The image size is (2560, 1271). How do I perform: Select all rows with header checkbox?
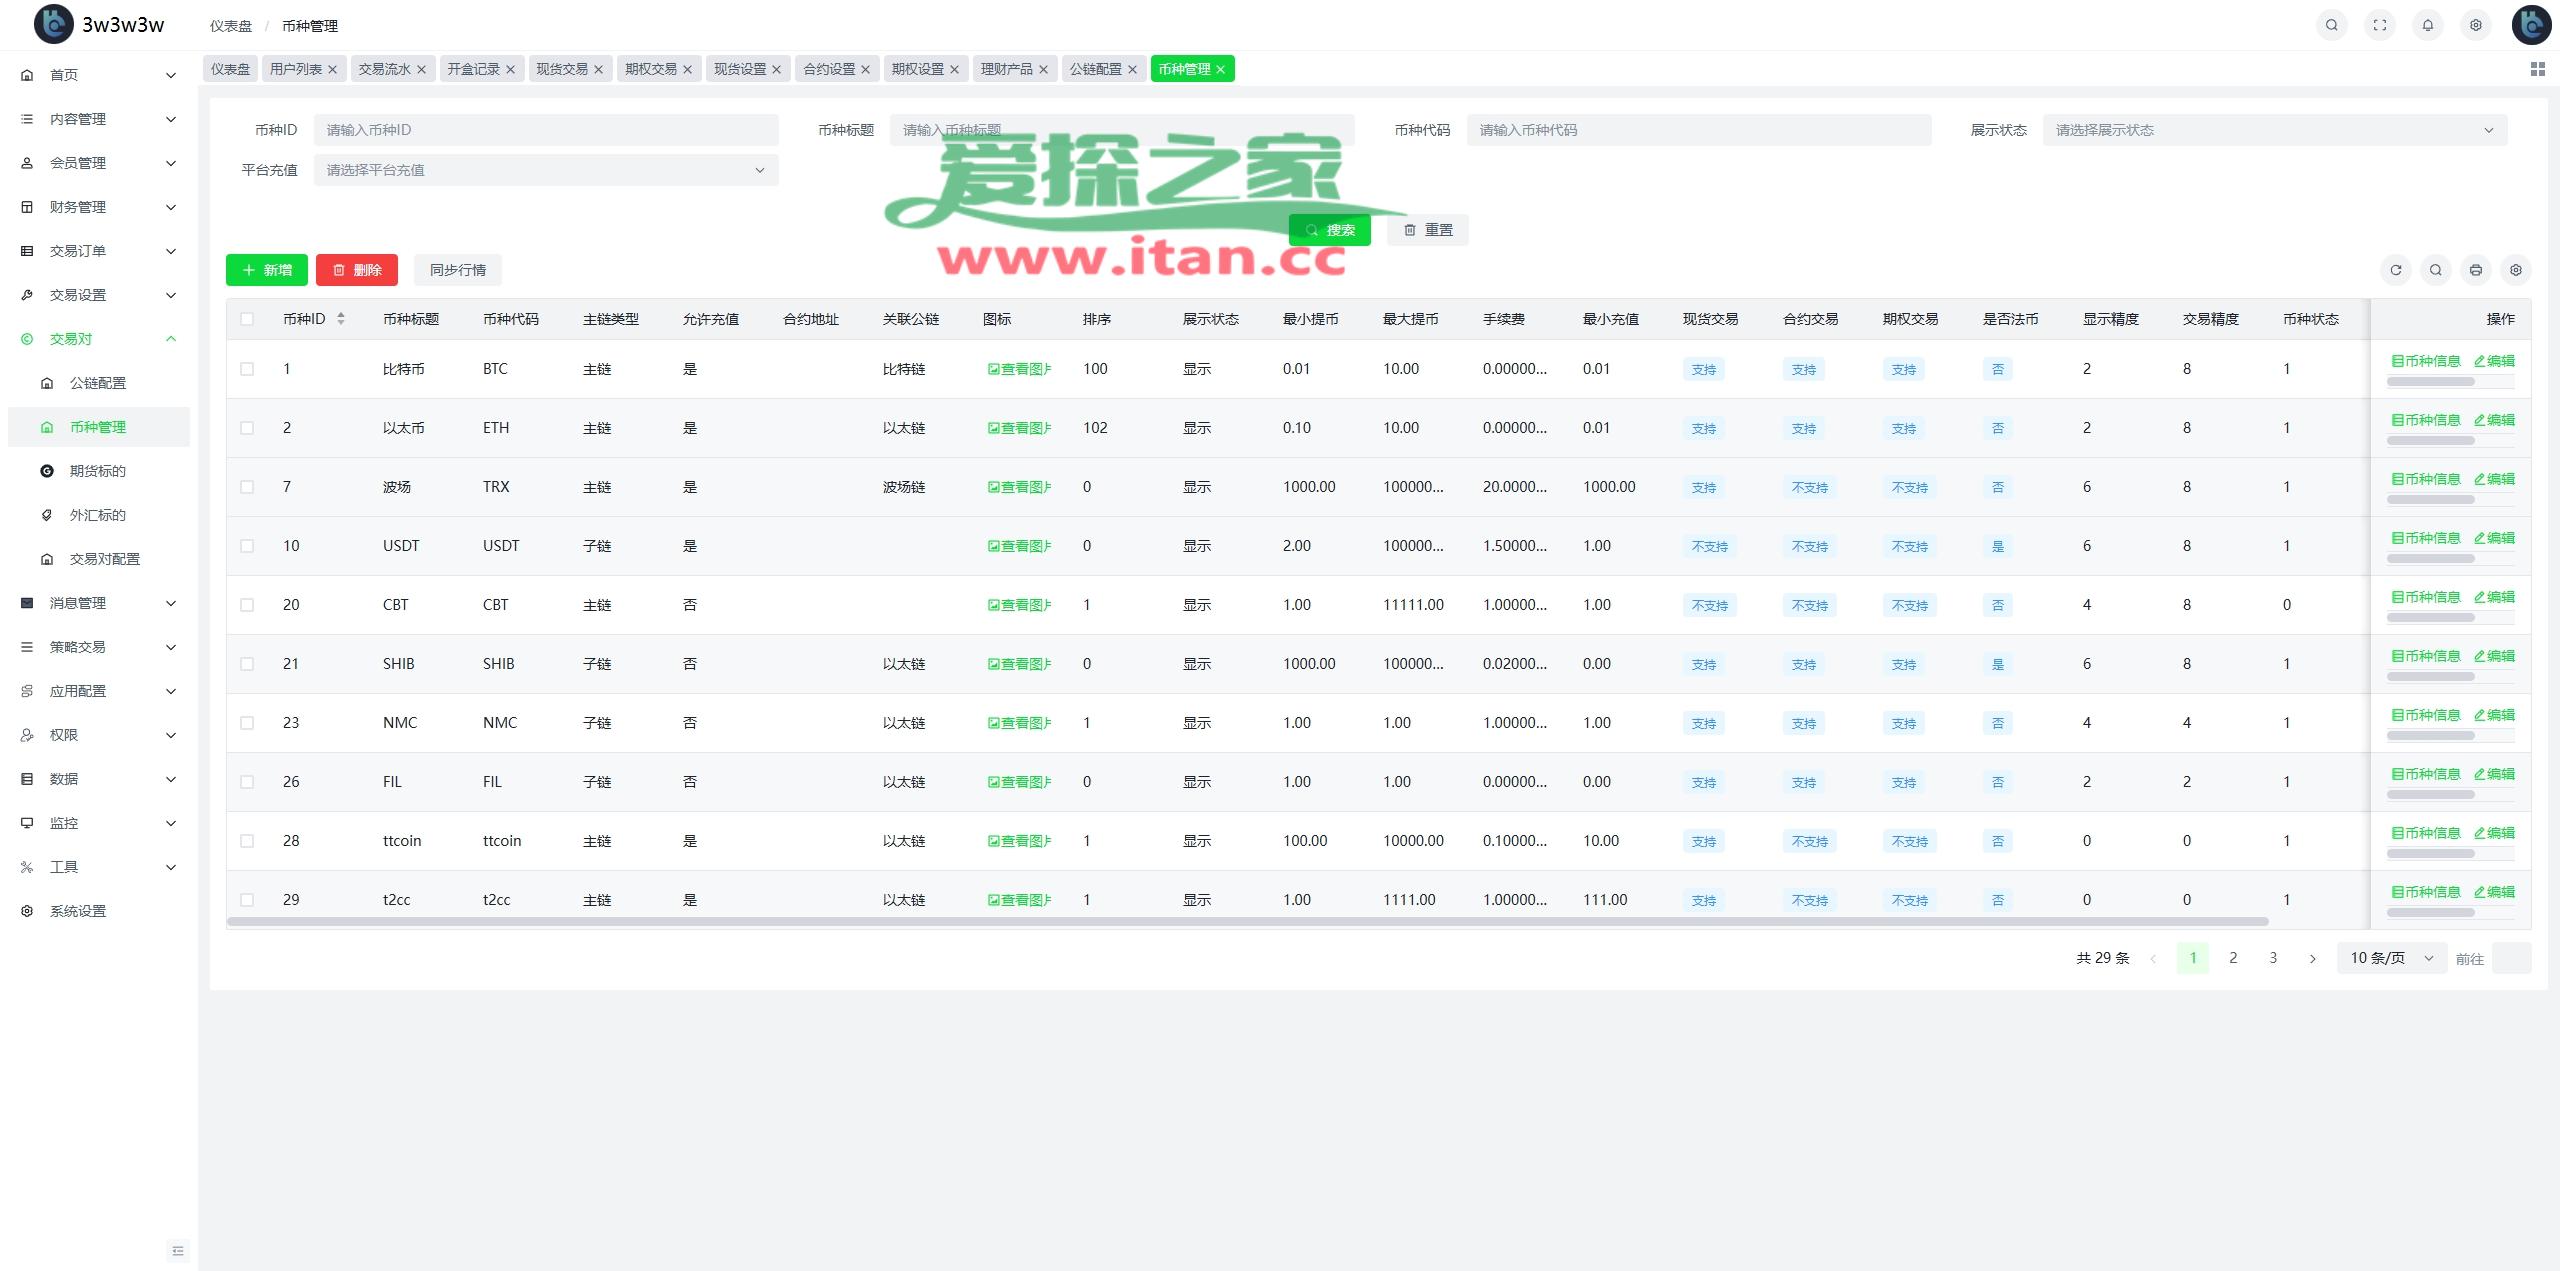pyautogui.click(x=247, y=319)
